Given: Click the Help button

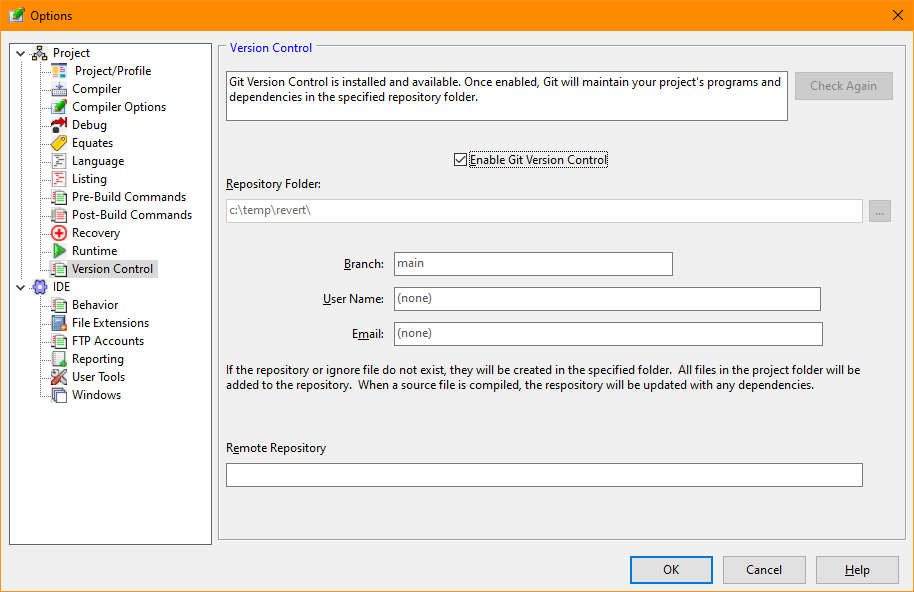Looking at the screenshot, I should tap(857, 570).
